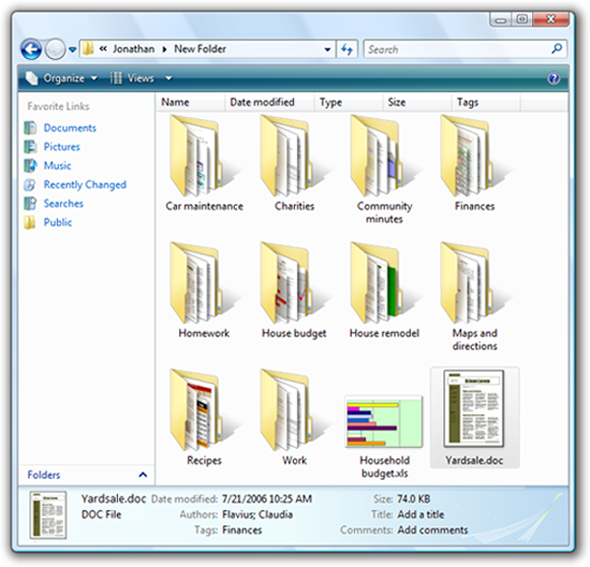
Task: Click the Pictures sidebar icon
Action: [30, 147]
